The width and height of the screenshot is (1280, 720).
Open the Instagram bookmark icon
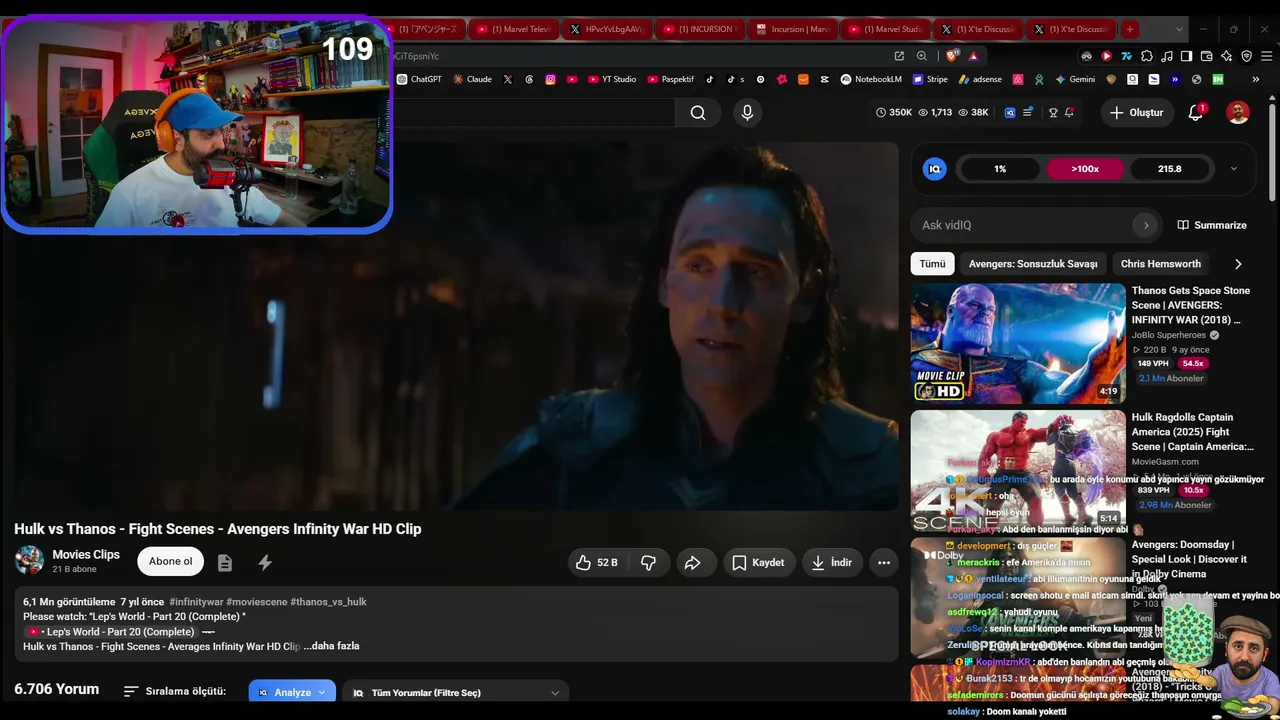click(x=550, y=79)
